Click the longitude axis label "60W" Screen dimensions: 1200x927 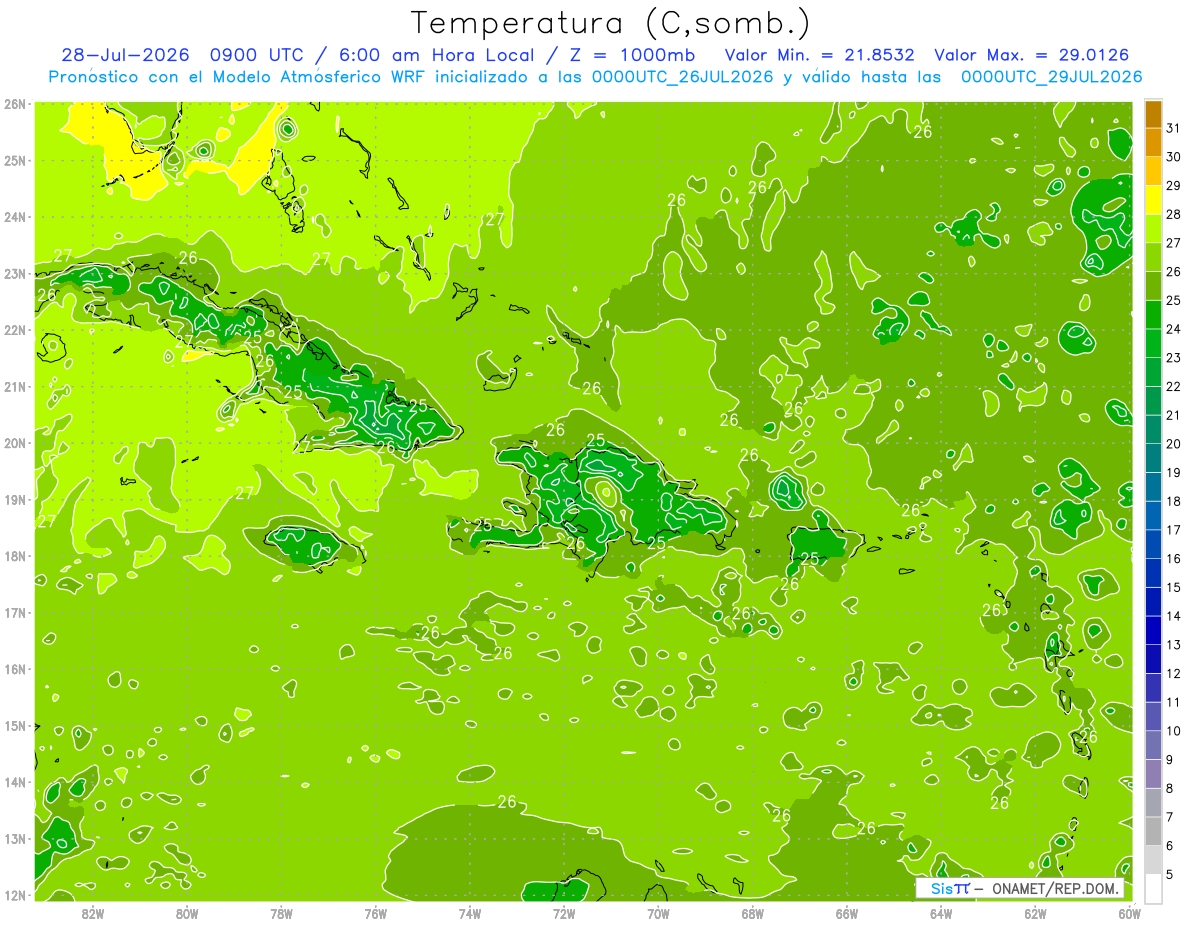pyautogui.click(x=1129, y=912)
